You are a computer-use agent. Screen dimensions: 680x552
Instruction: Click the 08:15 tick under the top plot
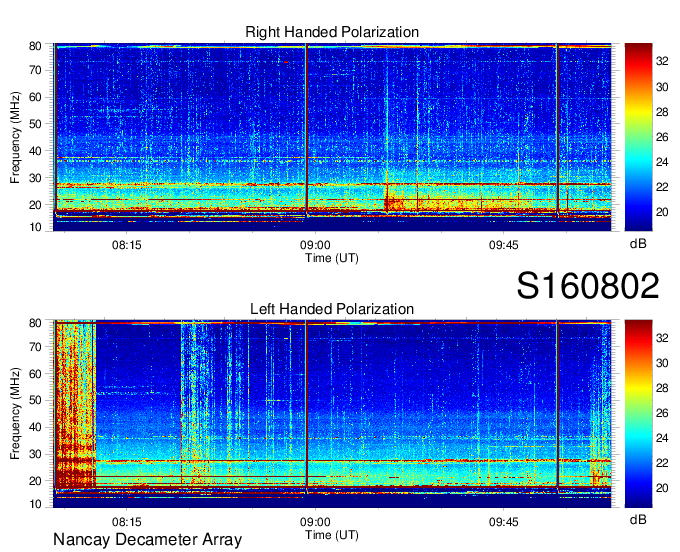click(x=127, y=245)
